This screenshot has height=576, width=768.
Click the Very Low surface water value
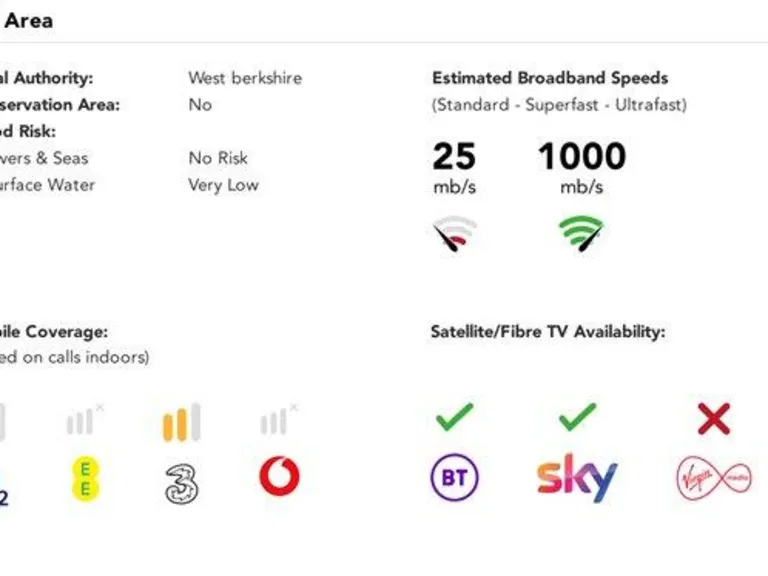(x=224, y=185)
